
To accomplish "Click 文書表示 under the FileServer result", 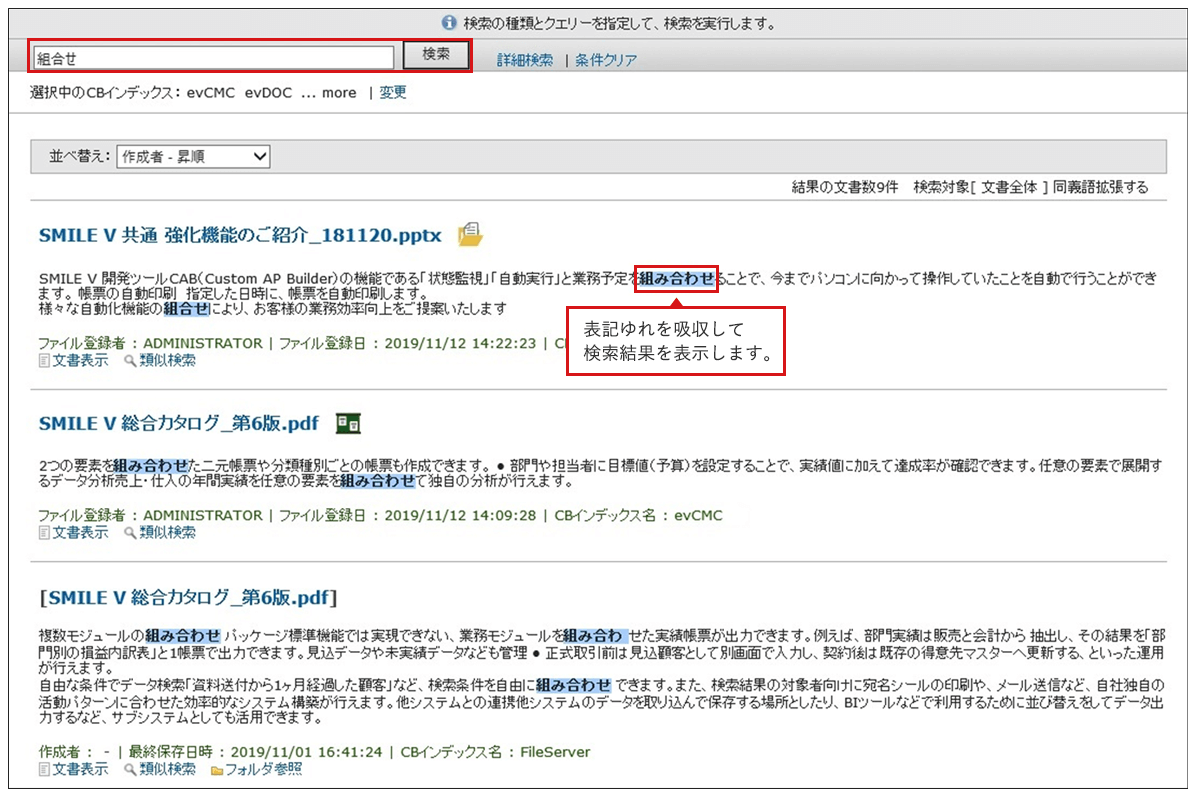I will [x=80, y=769].
